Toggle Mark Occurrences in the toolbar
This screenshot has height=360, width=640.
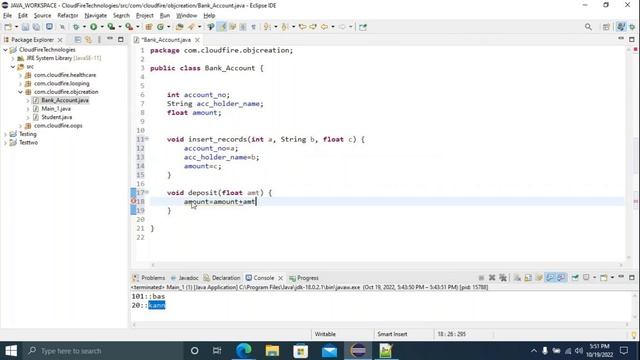pos(222,27)
